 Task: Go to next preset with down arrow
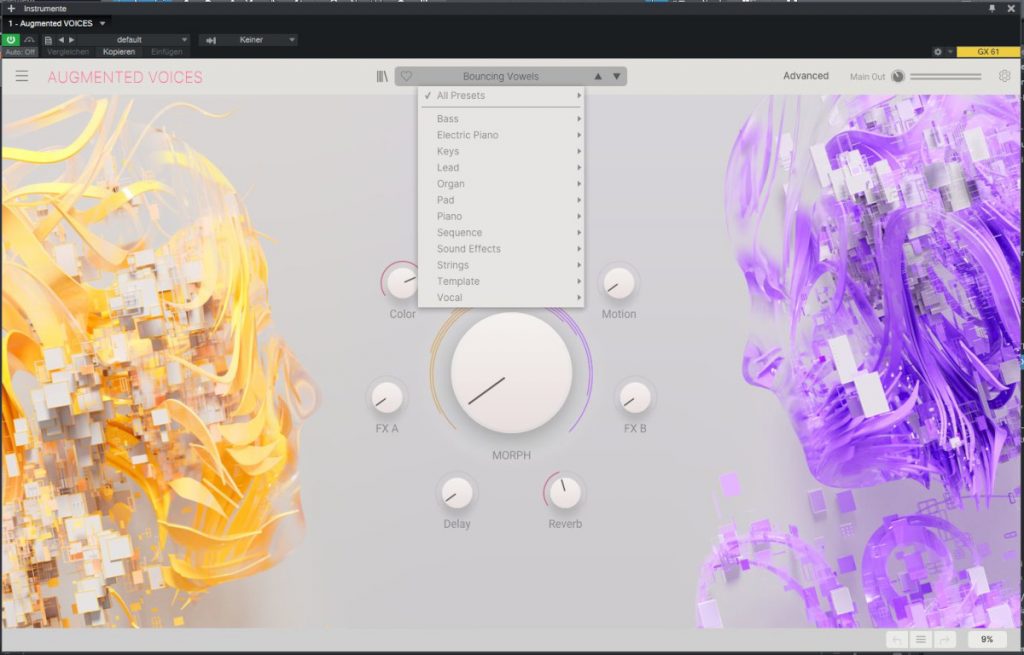[x=616, y=76]
